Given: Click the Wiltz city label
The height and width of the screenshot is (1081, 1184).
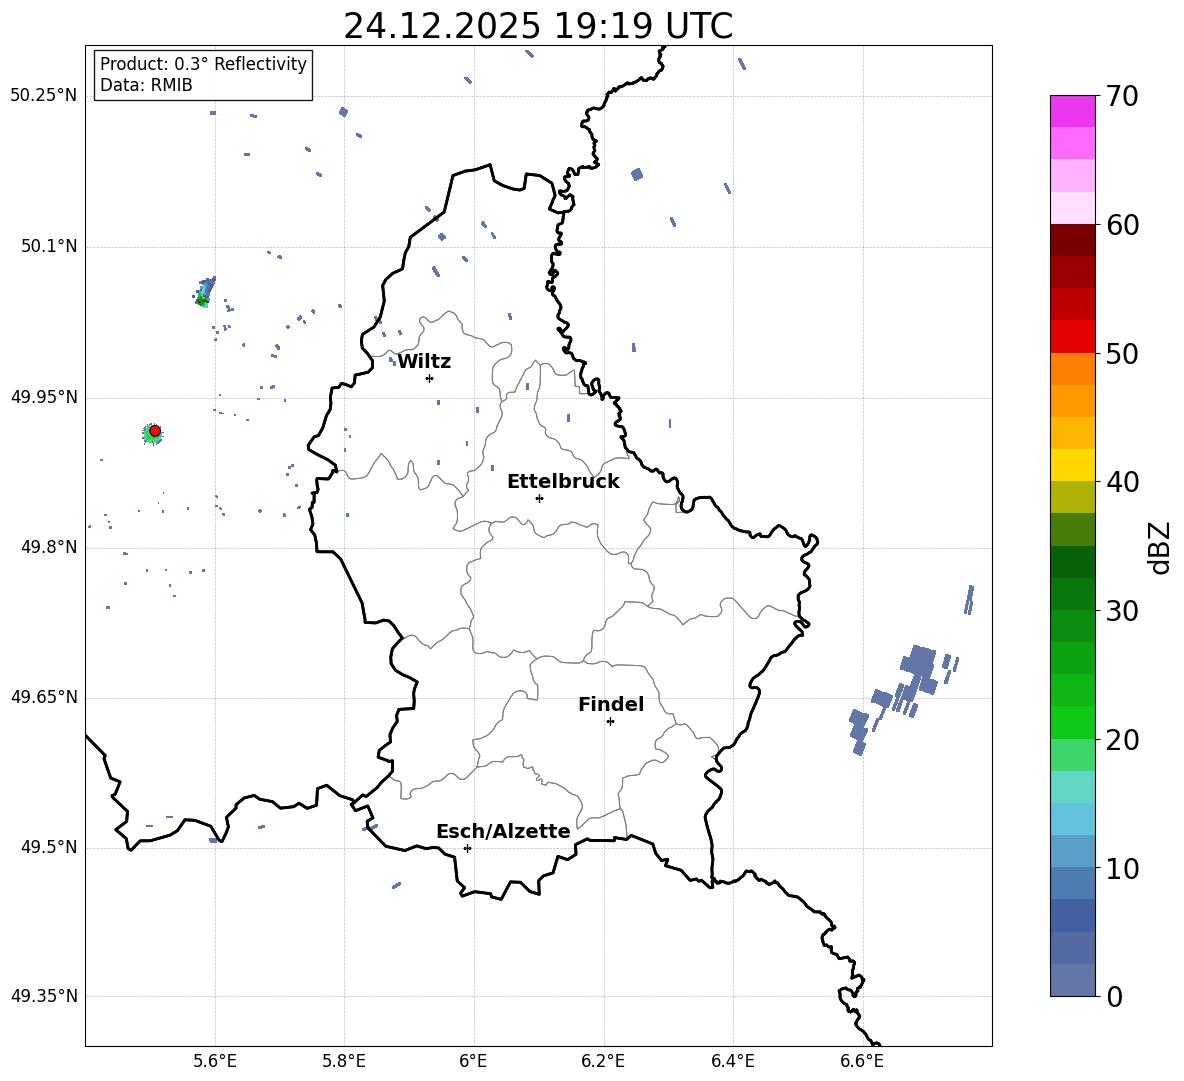Looking at the screenshot, I should coord(424,362).
